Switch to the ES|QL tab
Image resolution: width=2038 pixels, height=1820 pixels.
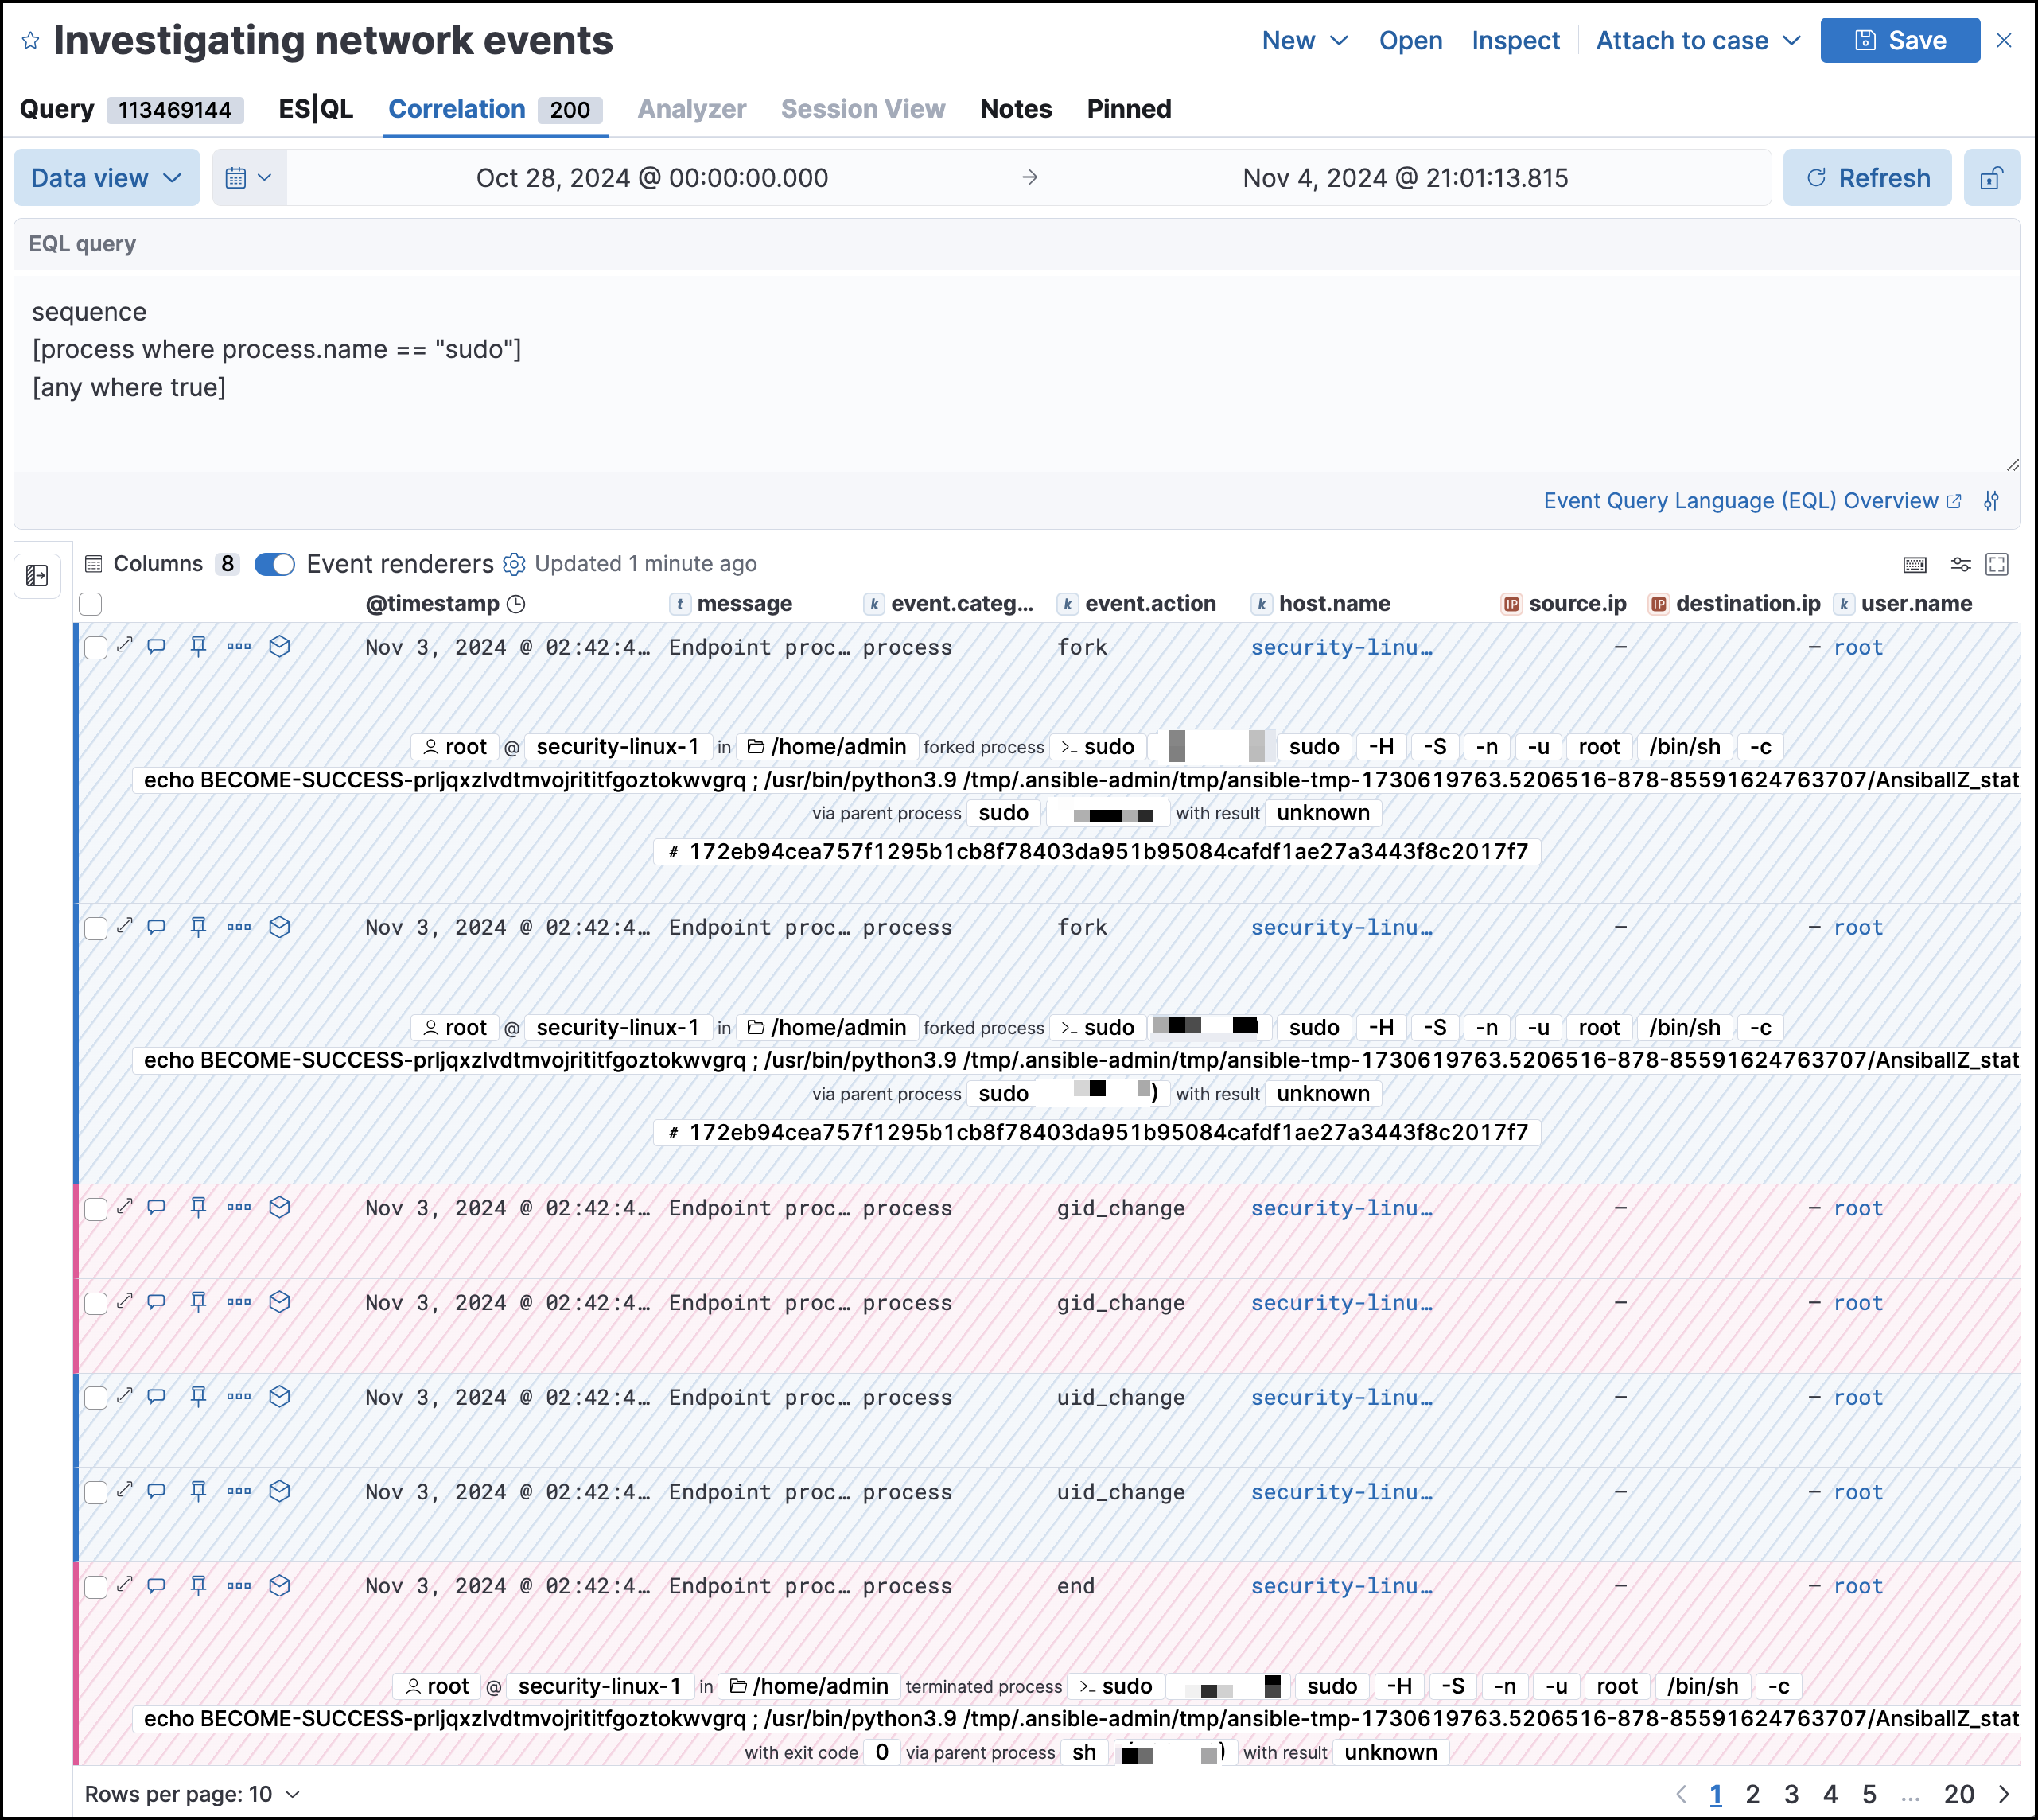(x=314, y=108)
